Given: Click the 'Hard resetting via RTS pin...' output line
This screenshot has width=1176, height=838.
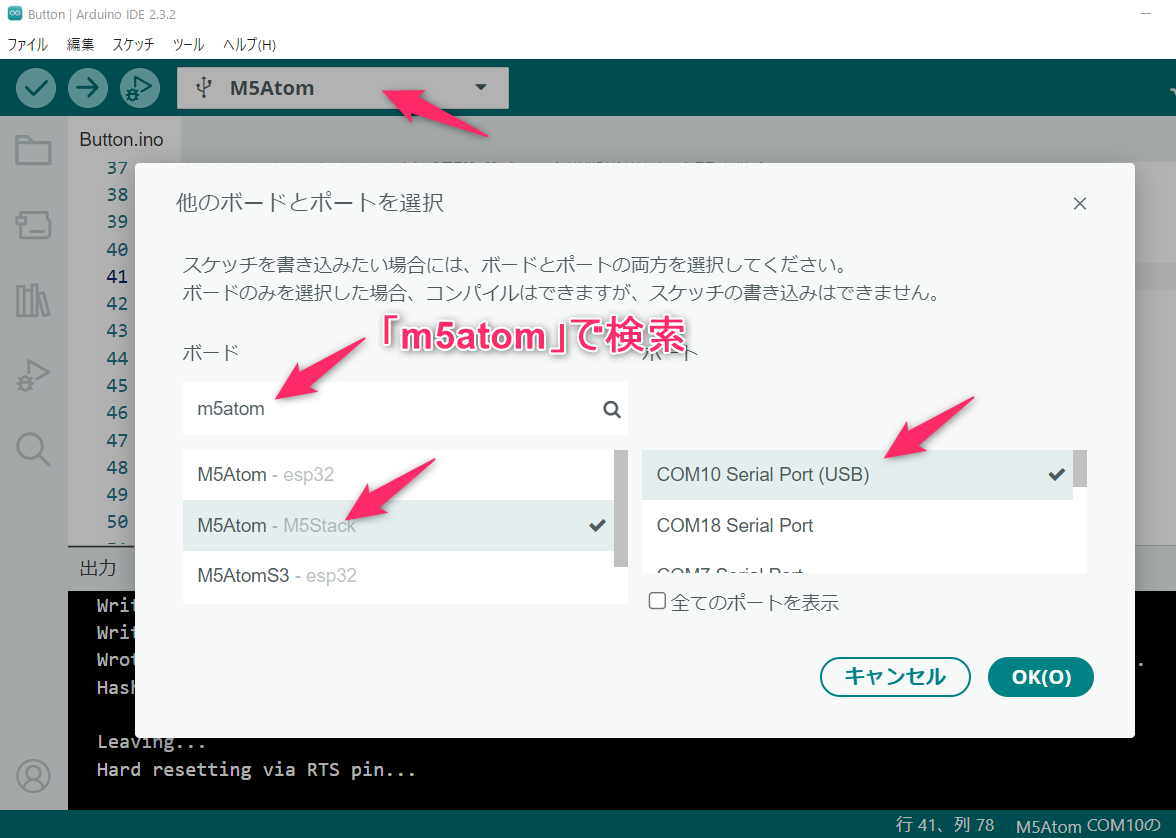Looking at the screenshot, I should (256, 770).
